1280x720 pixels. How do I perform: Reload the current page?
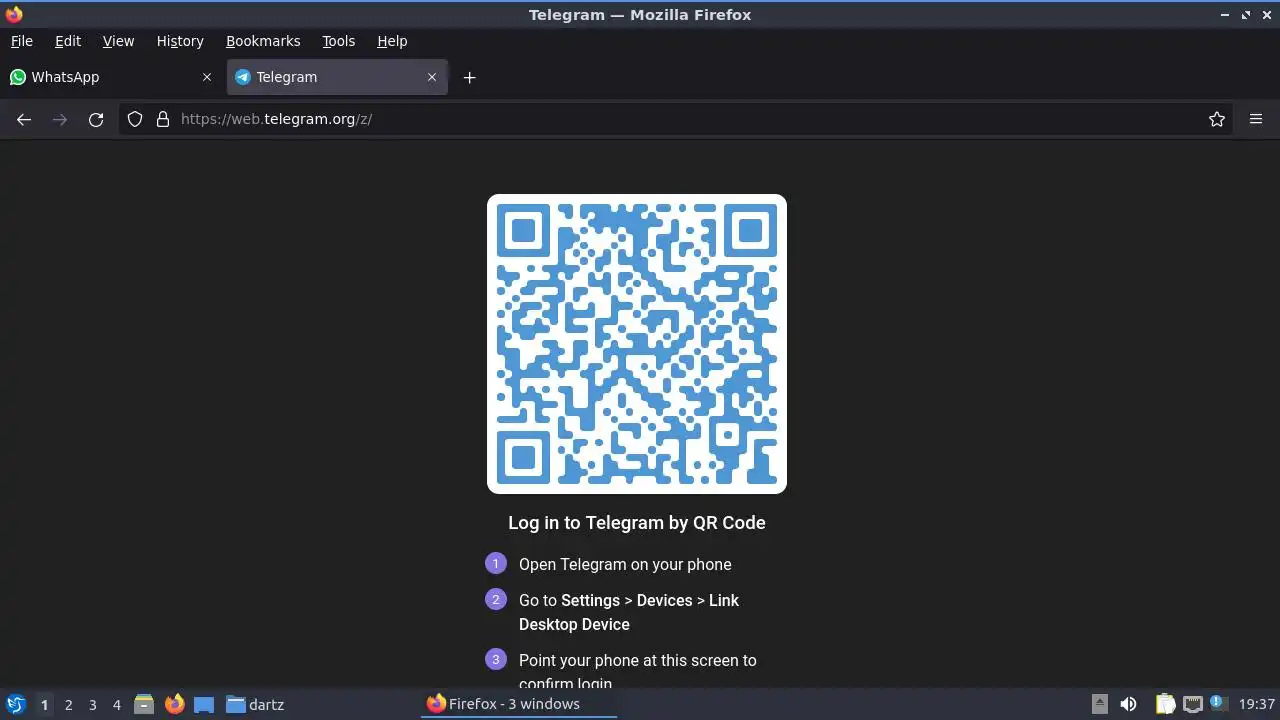[96, 119]
